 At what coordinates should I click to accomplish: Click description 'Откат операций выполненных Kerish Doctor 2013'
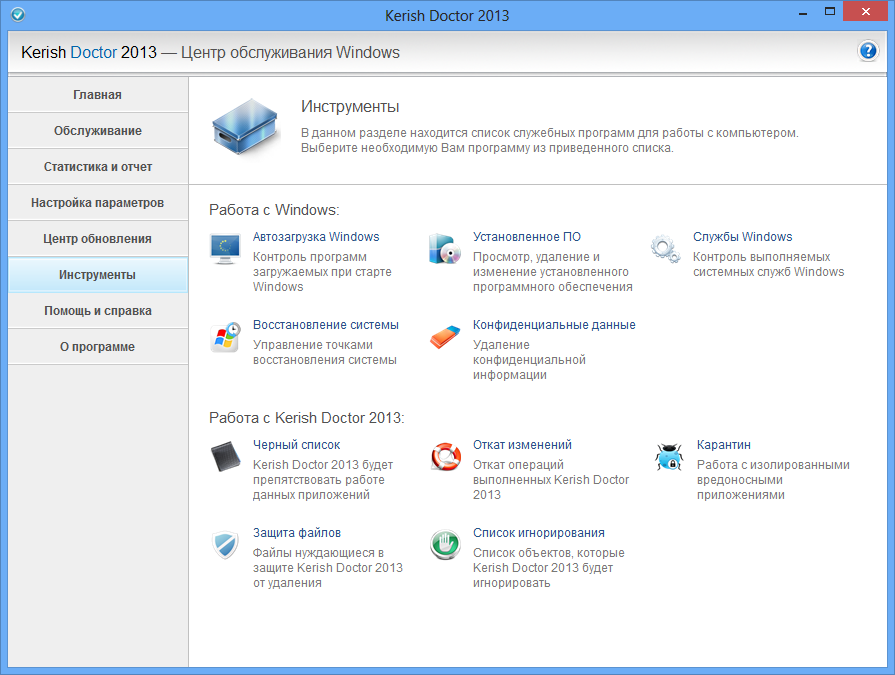[x=551, y=480]
